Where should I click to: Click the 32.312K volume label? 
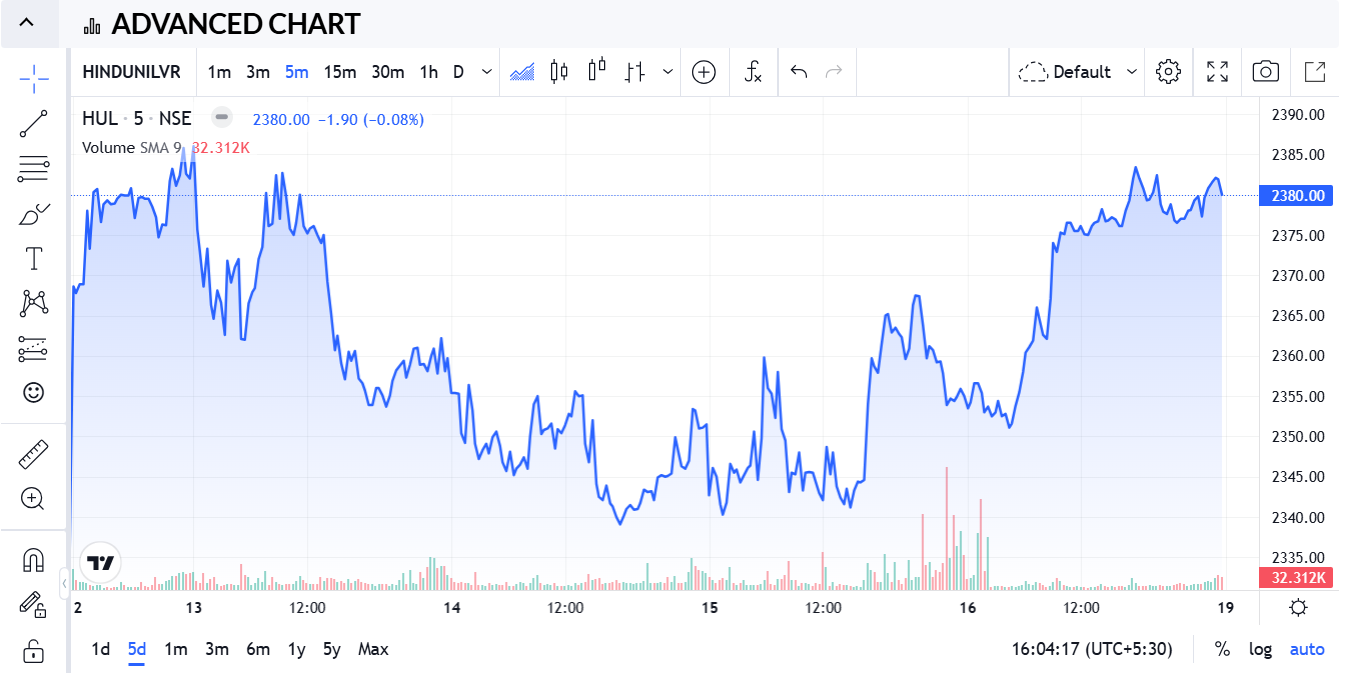(x=1296, y=577)
